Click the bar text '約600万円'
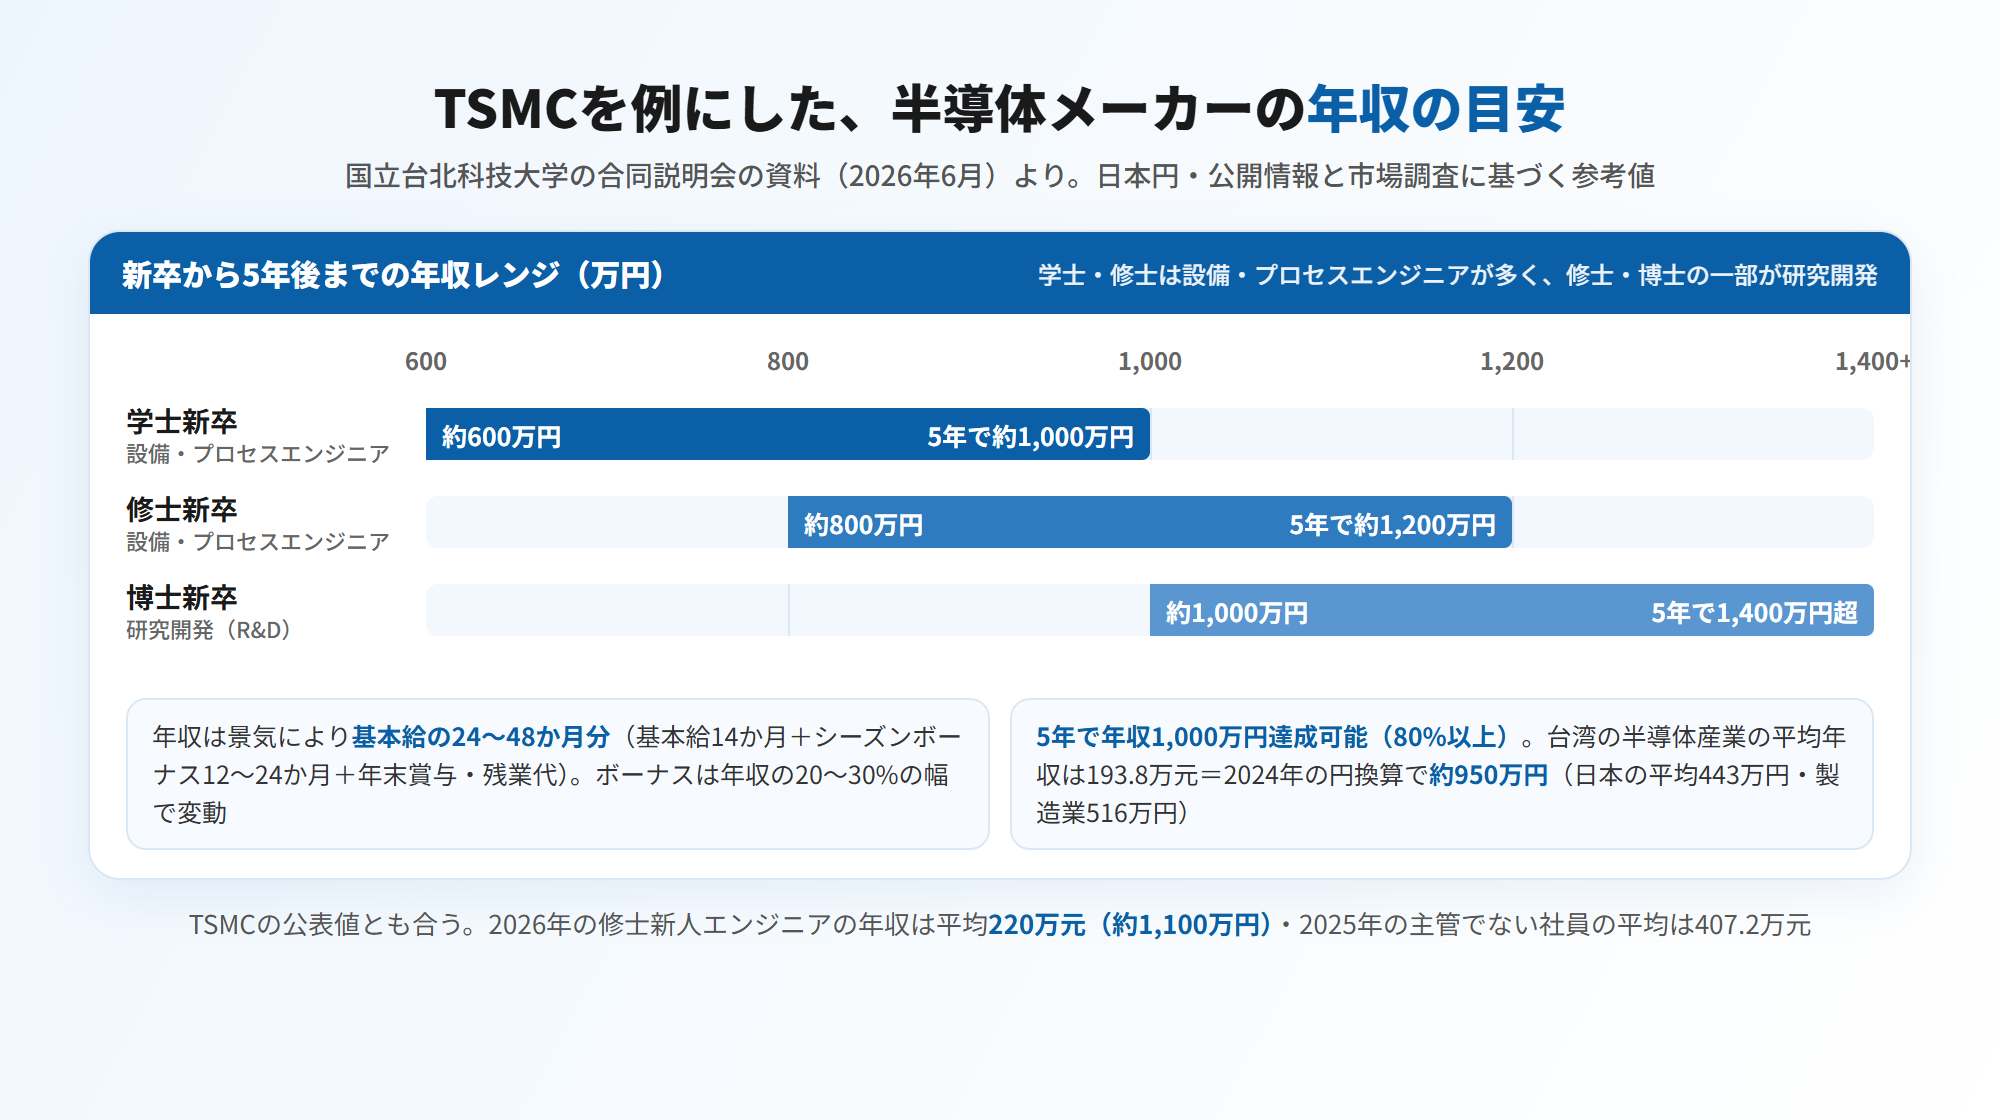The width and height of the screenshot is (2000, 1120). pos(501,437)
